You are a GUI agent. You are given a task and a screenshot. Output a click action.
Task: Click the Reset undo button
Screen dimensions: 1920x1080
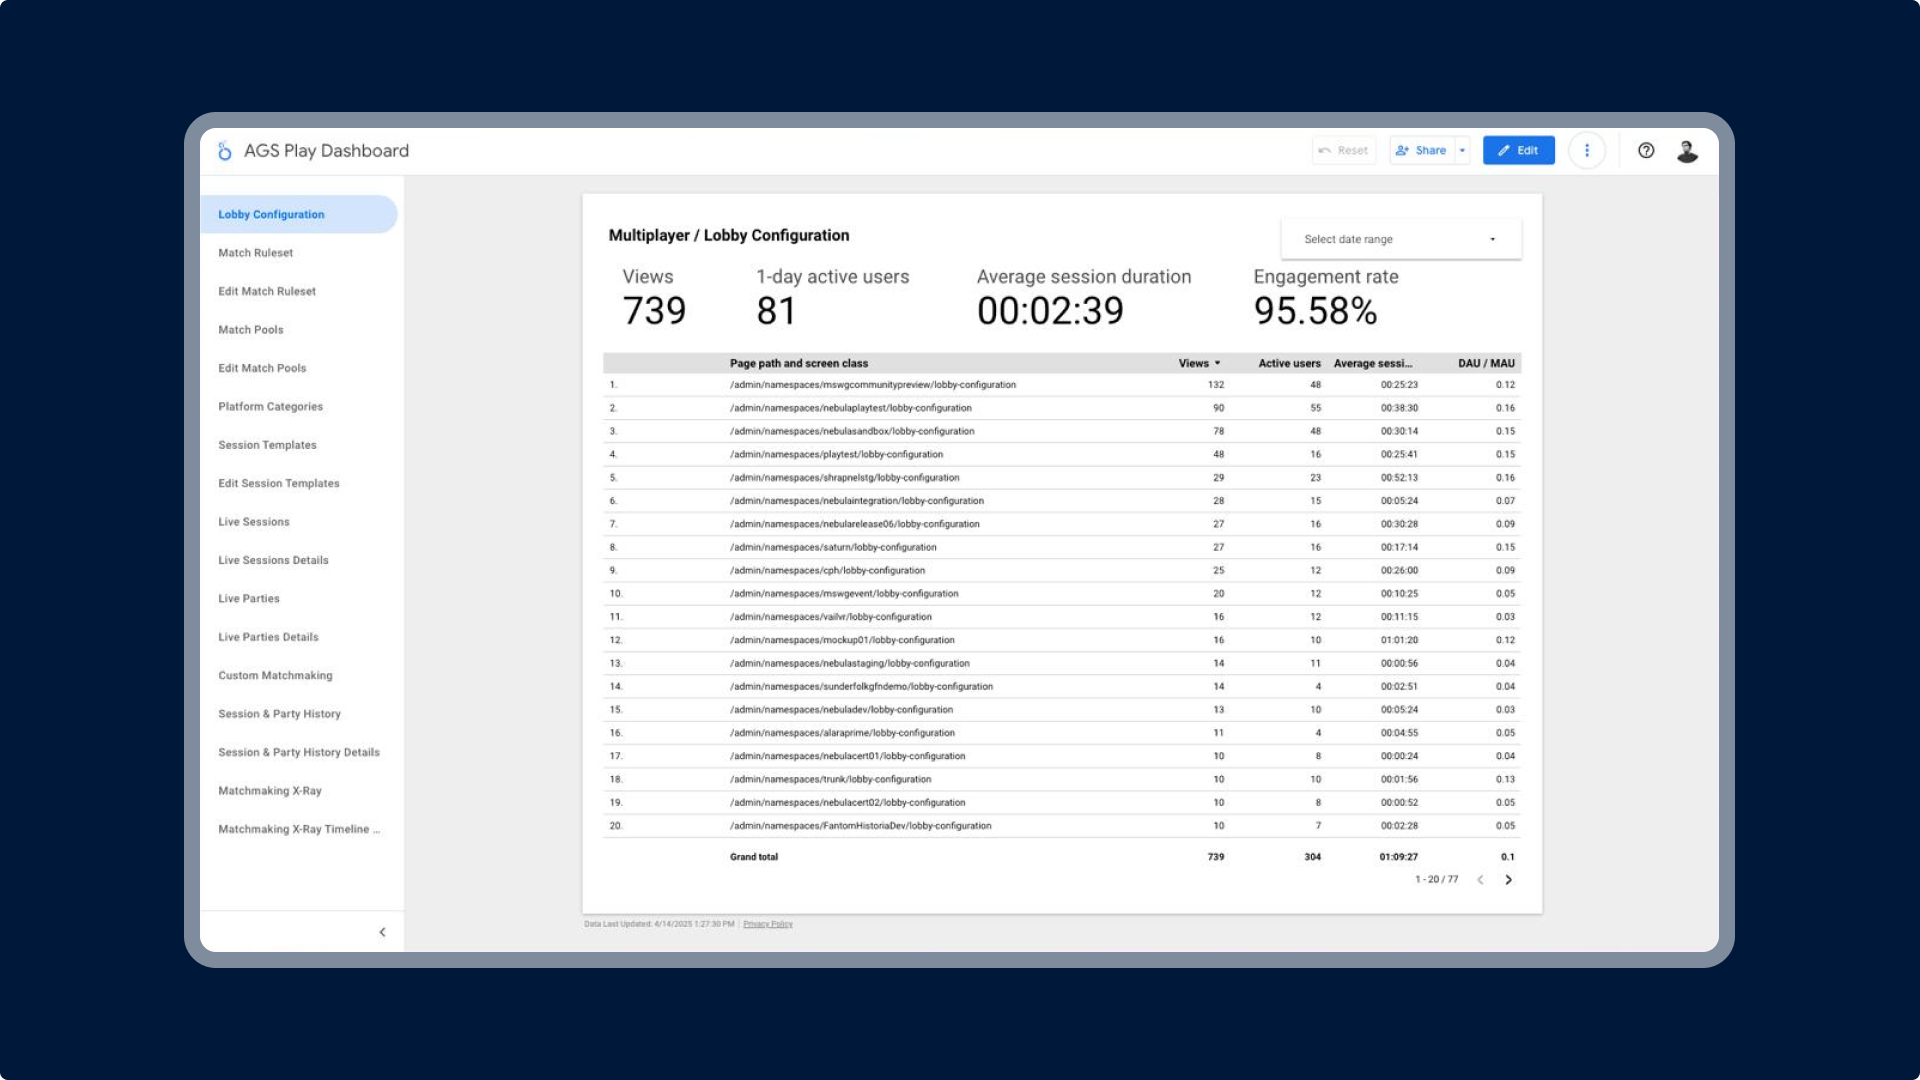pos(1344,151)
